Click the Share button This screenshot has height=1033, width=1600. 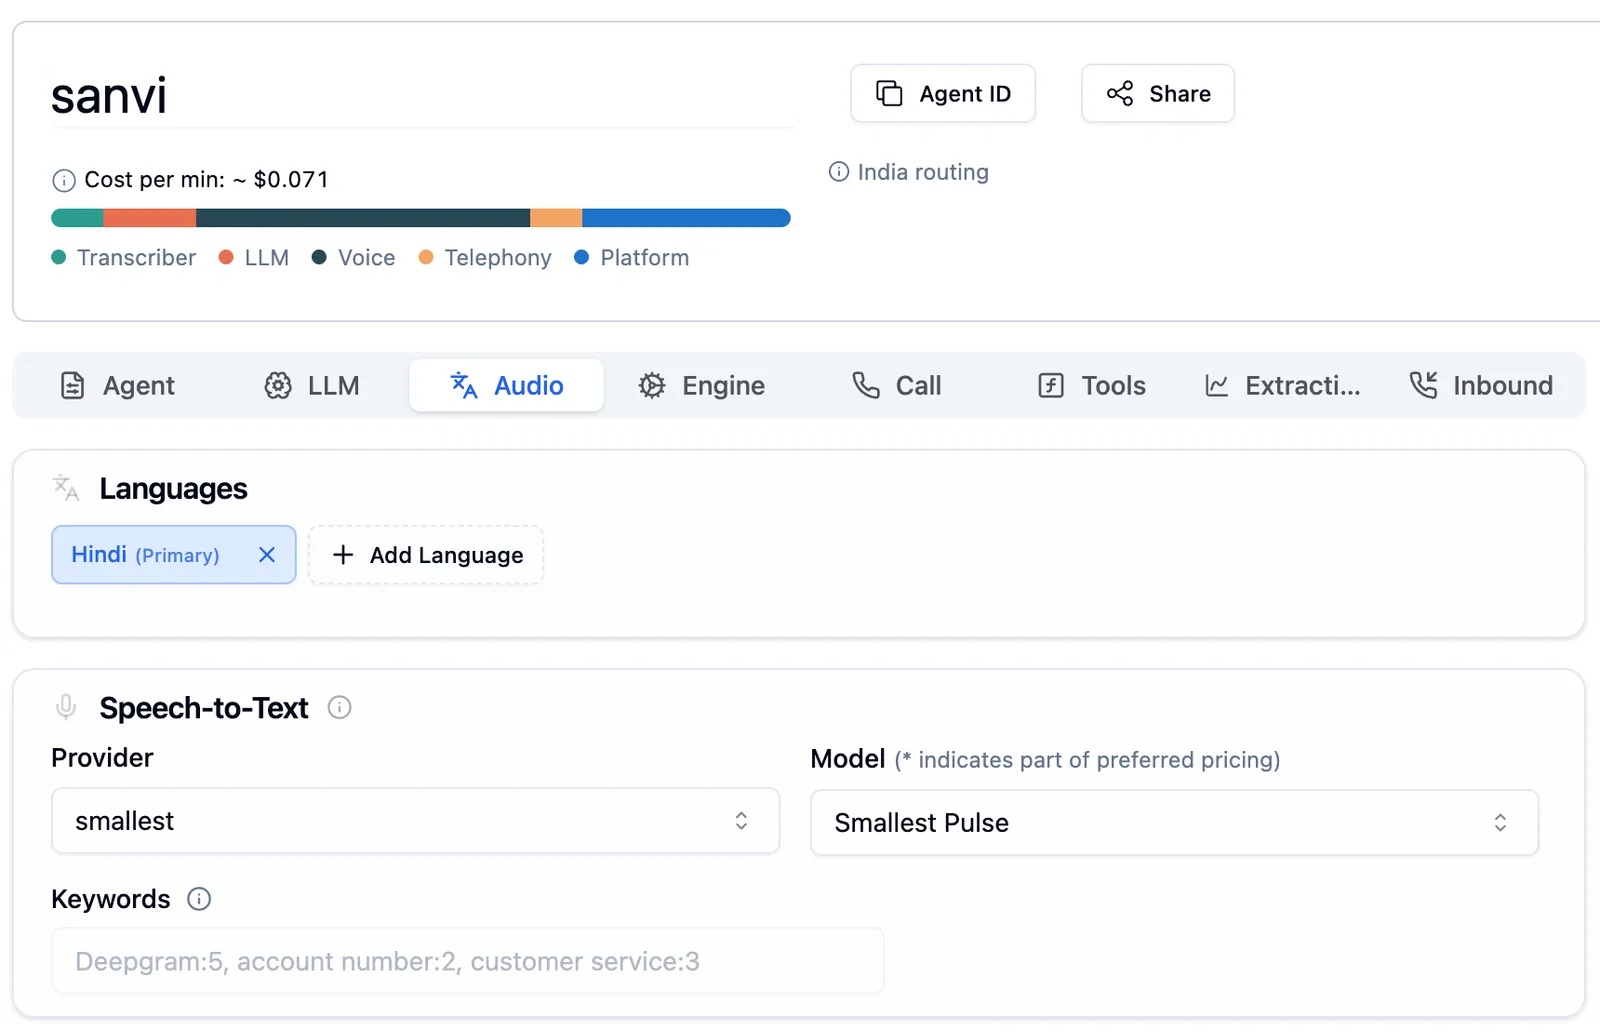1158,93
